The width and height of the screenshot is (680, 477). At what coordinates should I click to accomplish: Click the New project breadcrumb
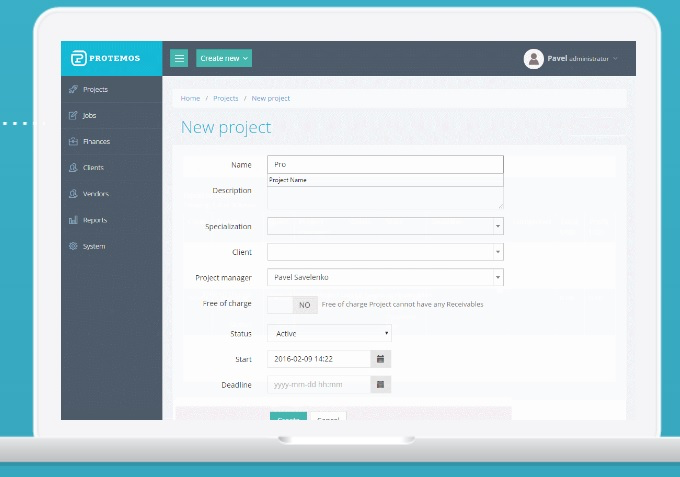coord(271,98)
